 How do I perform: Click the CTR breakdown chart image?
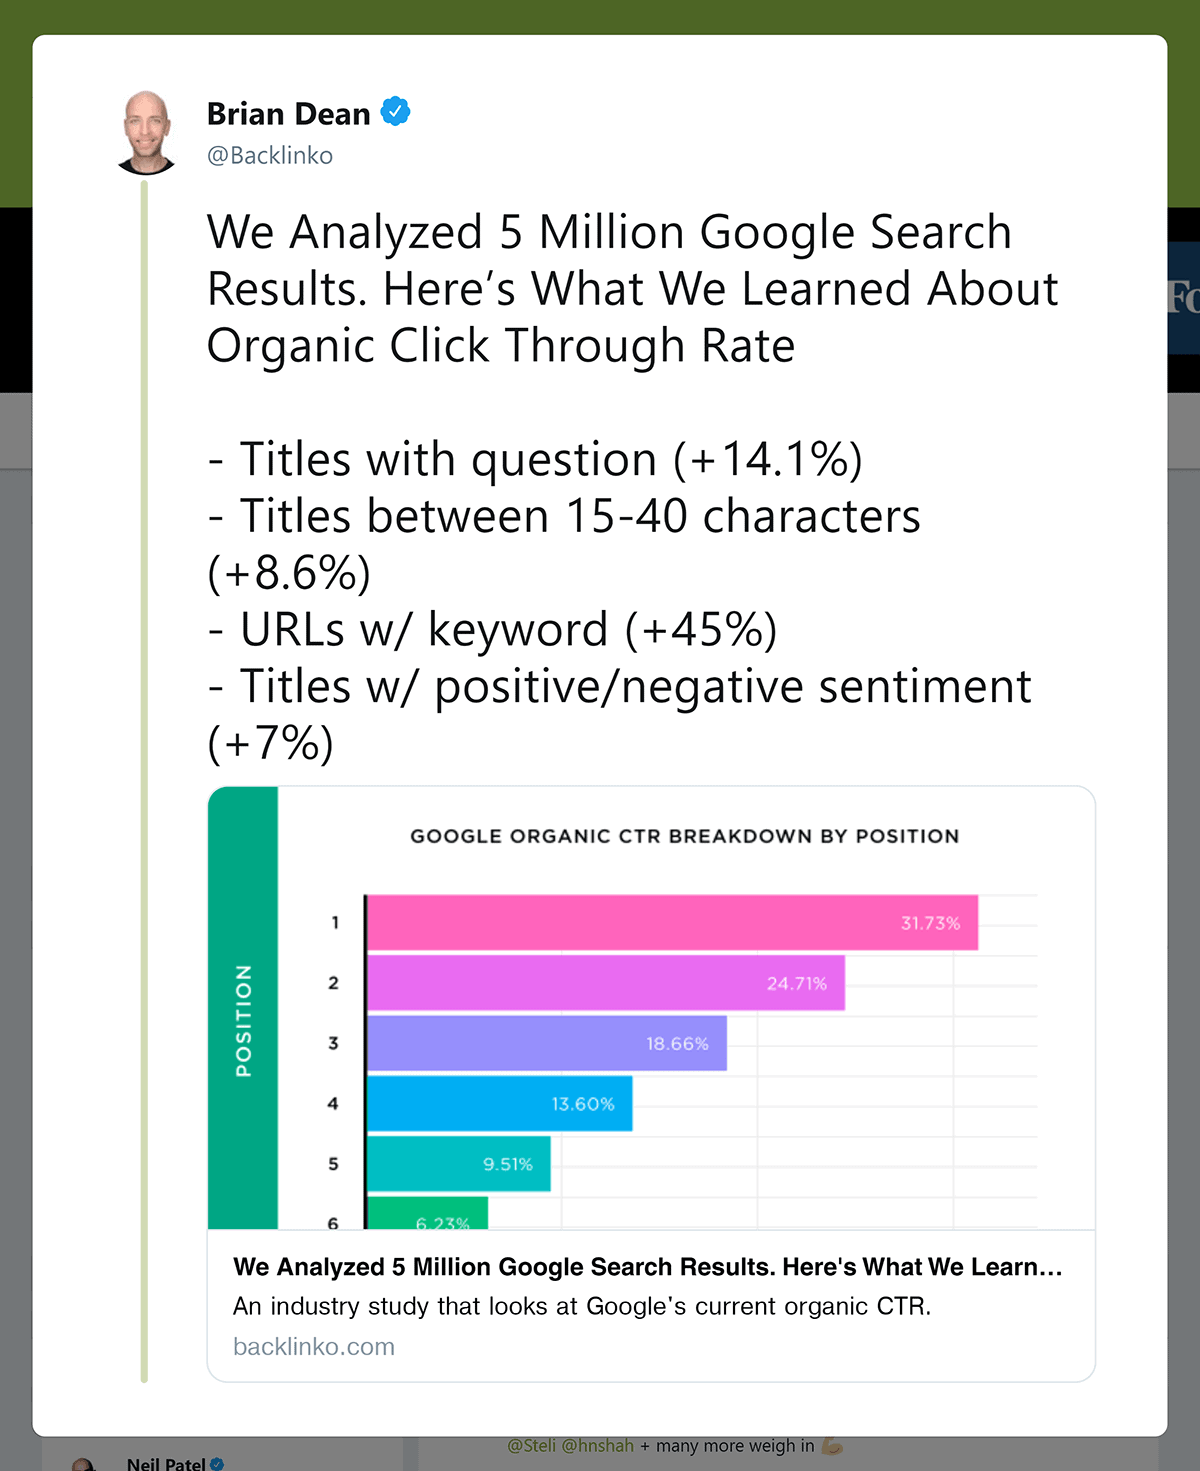click(651, 1008)
